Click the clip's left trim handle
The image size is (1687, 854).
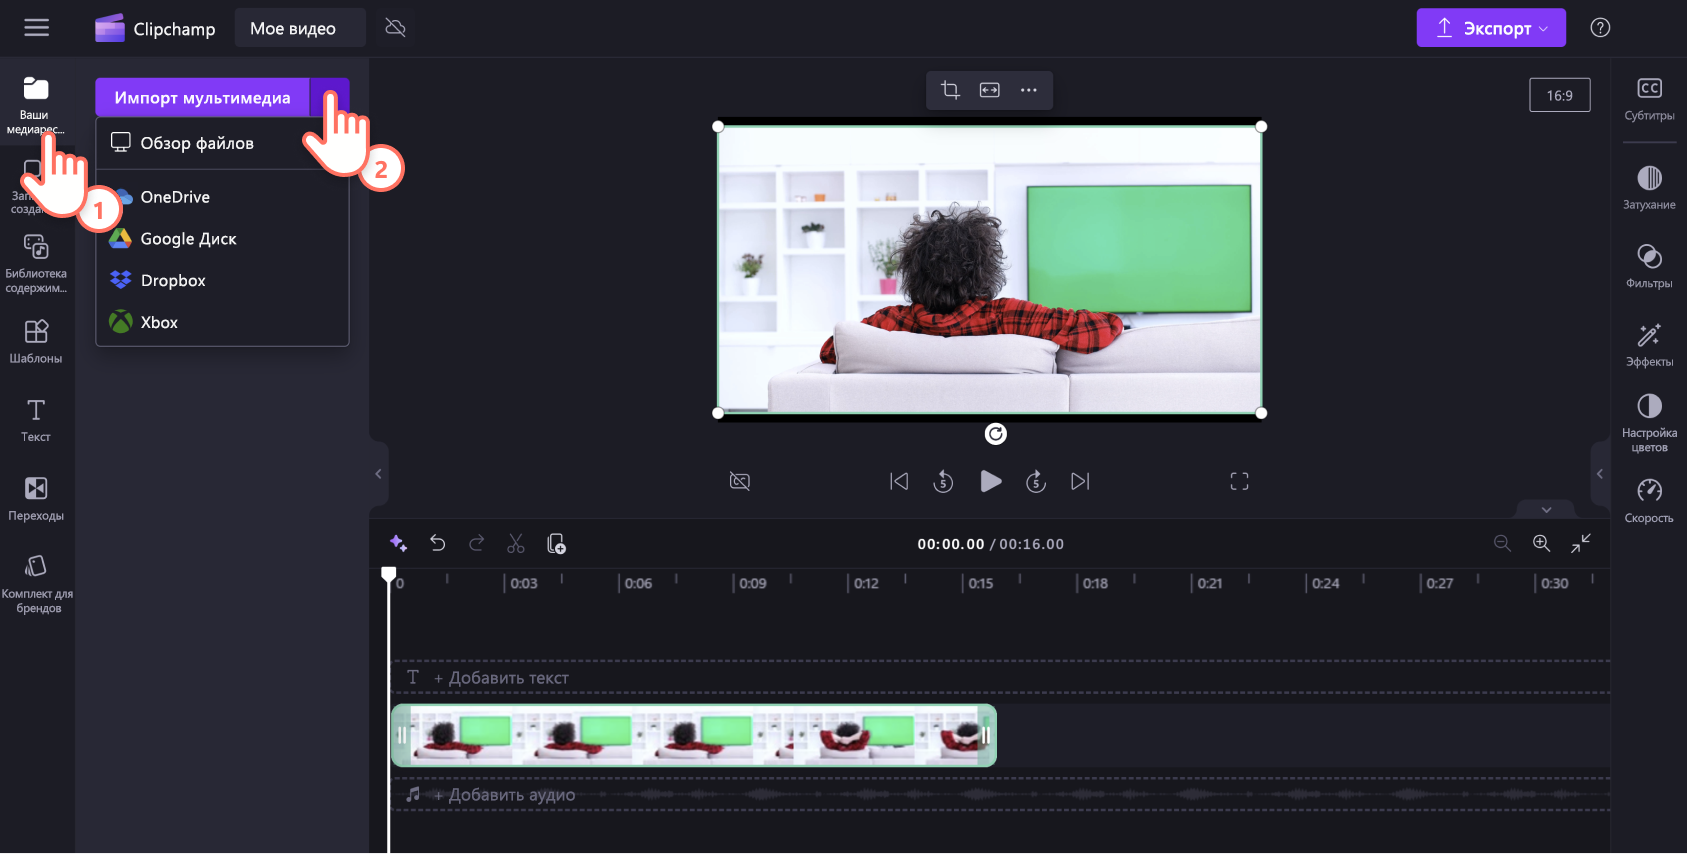[400, 736]
